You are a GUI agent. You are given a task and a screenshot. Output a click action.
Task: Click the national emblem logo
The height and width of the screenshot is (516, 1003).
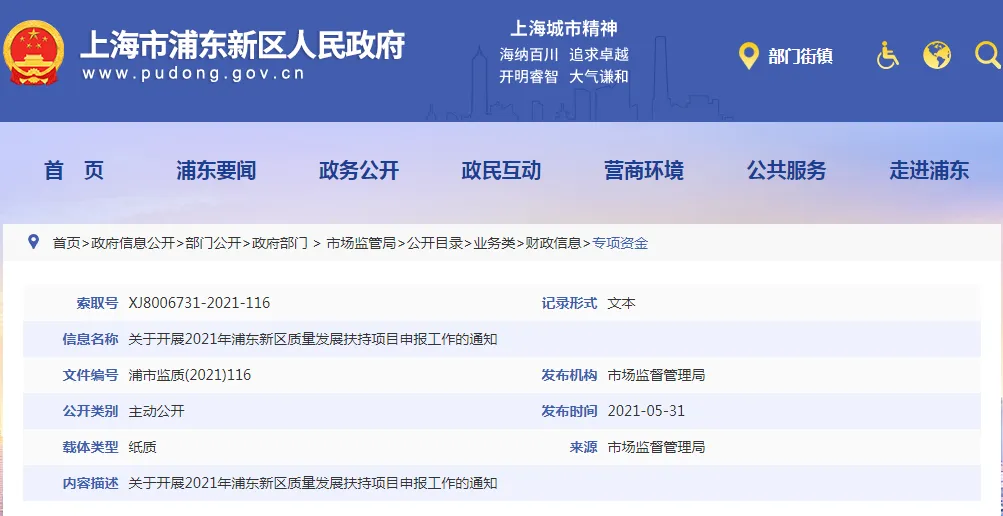click(x=33, y=53)
